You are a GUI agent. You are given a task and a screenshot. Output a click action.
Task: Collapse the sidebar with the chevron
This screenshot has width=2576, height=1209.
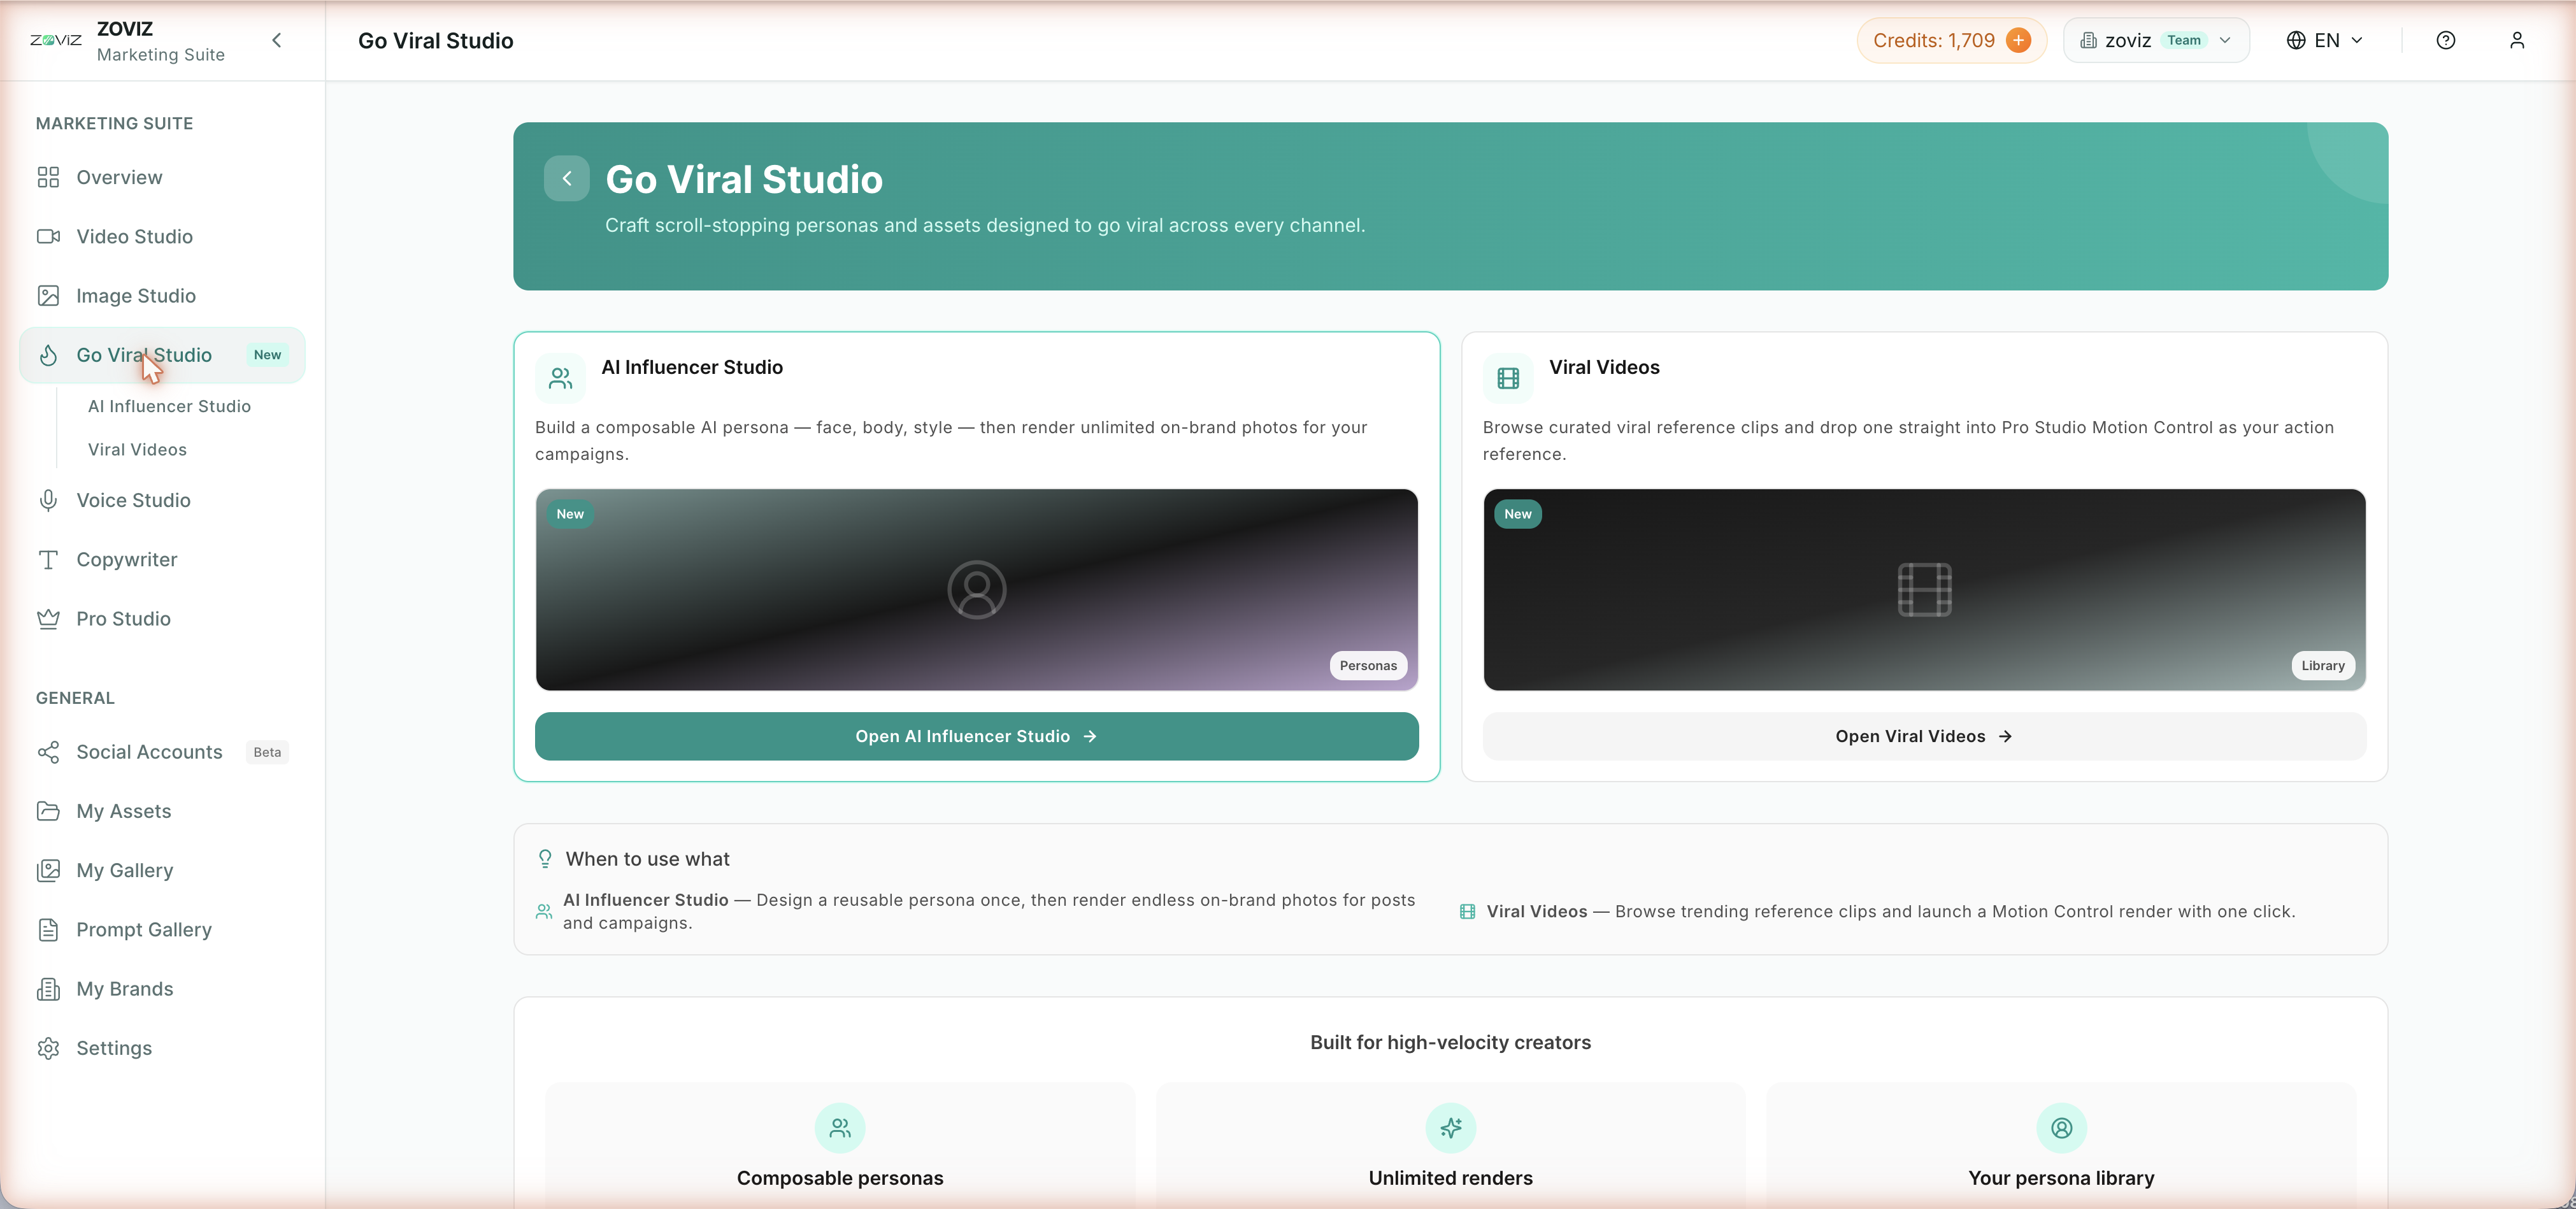(277, 40)
